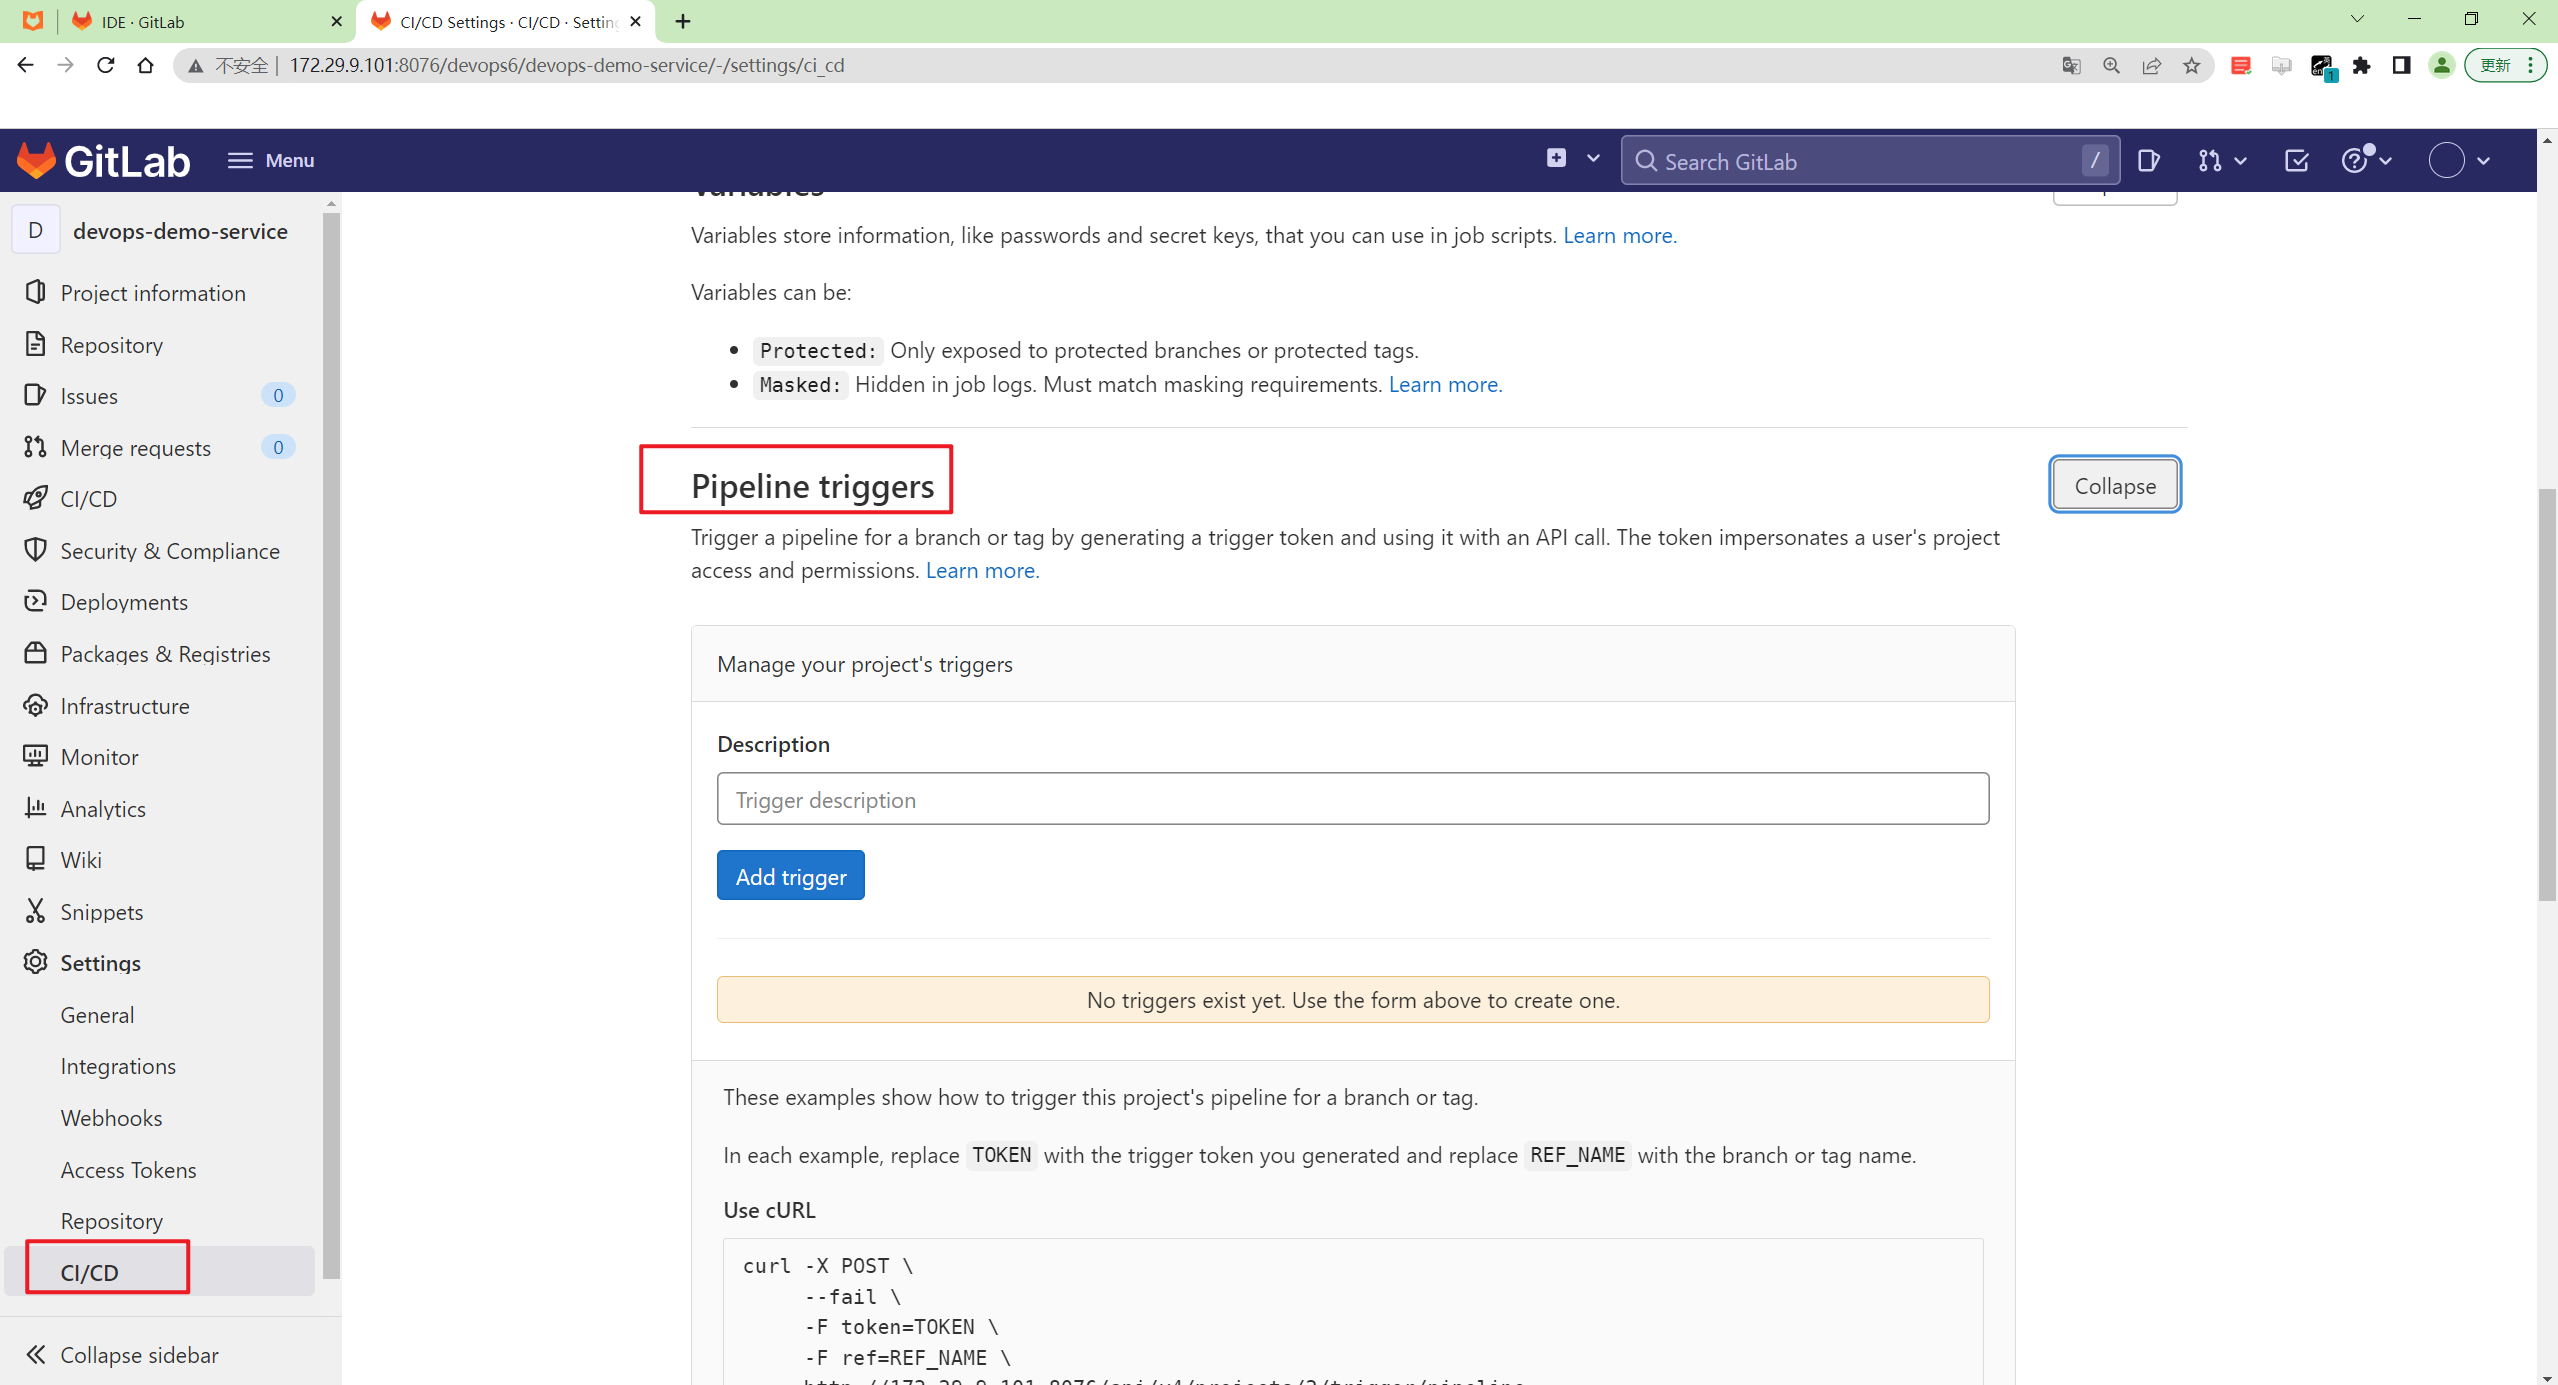Viewport: 2558px width, 1385px height.
Task: Select General under Settings
Action: pos(97,1015)
